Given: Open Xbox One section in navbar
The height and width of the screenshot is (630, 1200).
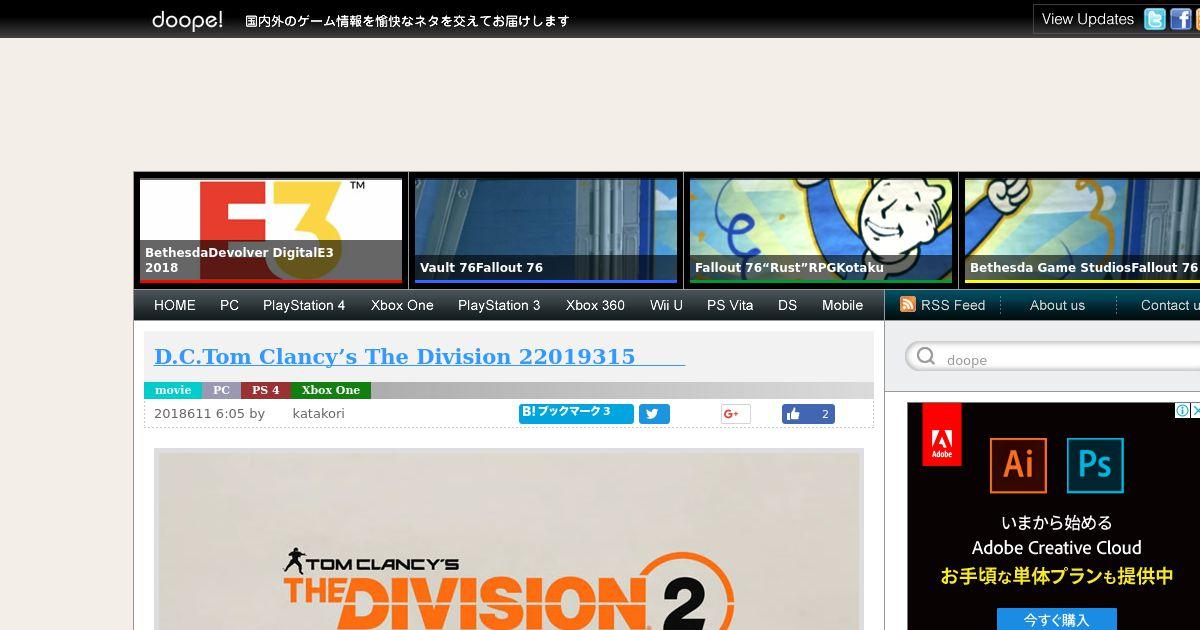Looking at the screenshot, I should click(402, 305).
